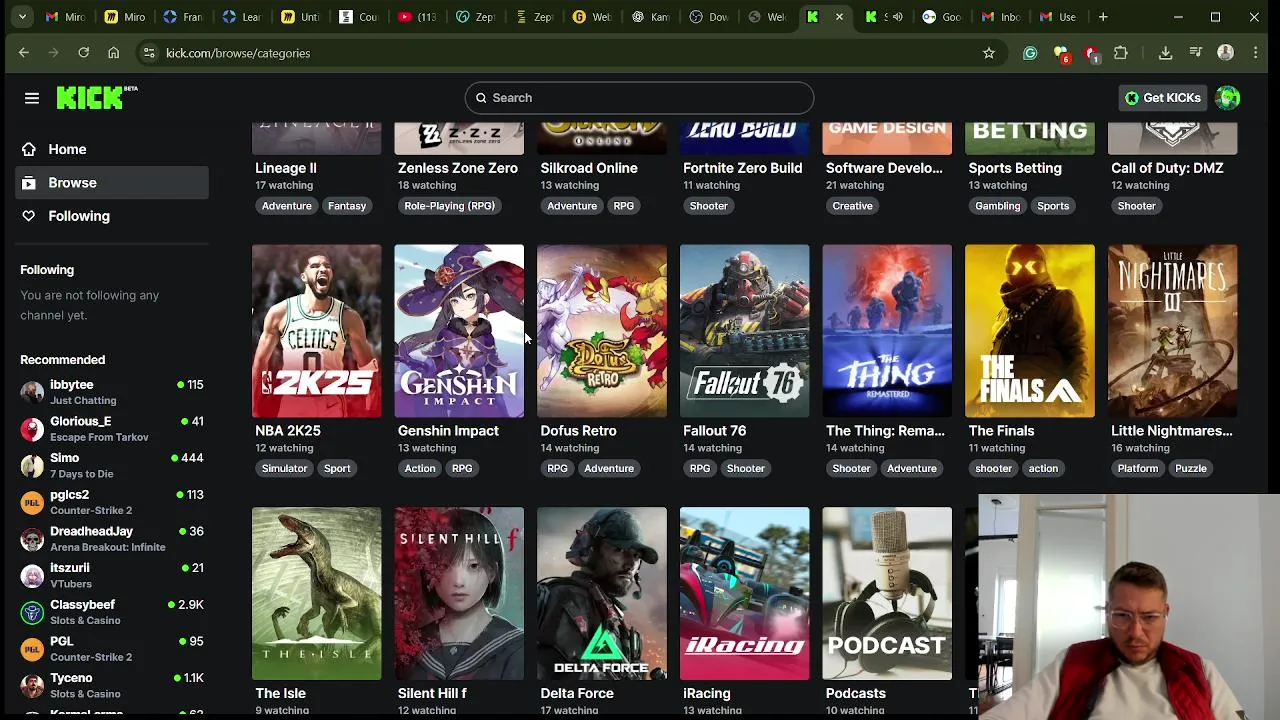Viewport: 1280px width, 720px height.
Task: Click the NBA 2K25 category thumbnail
Action: (316, 331)
